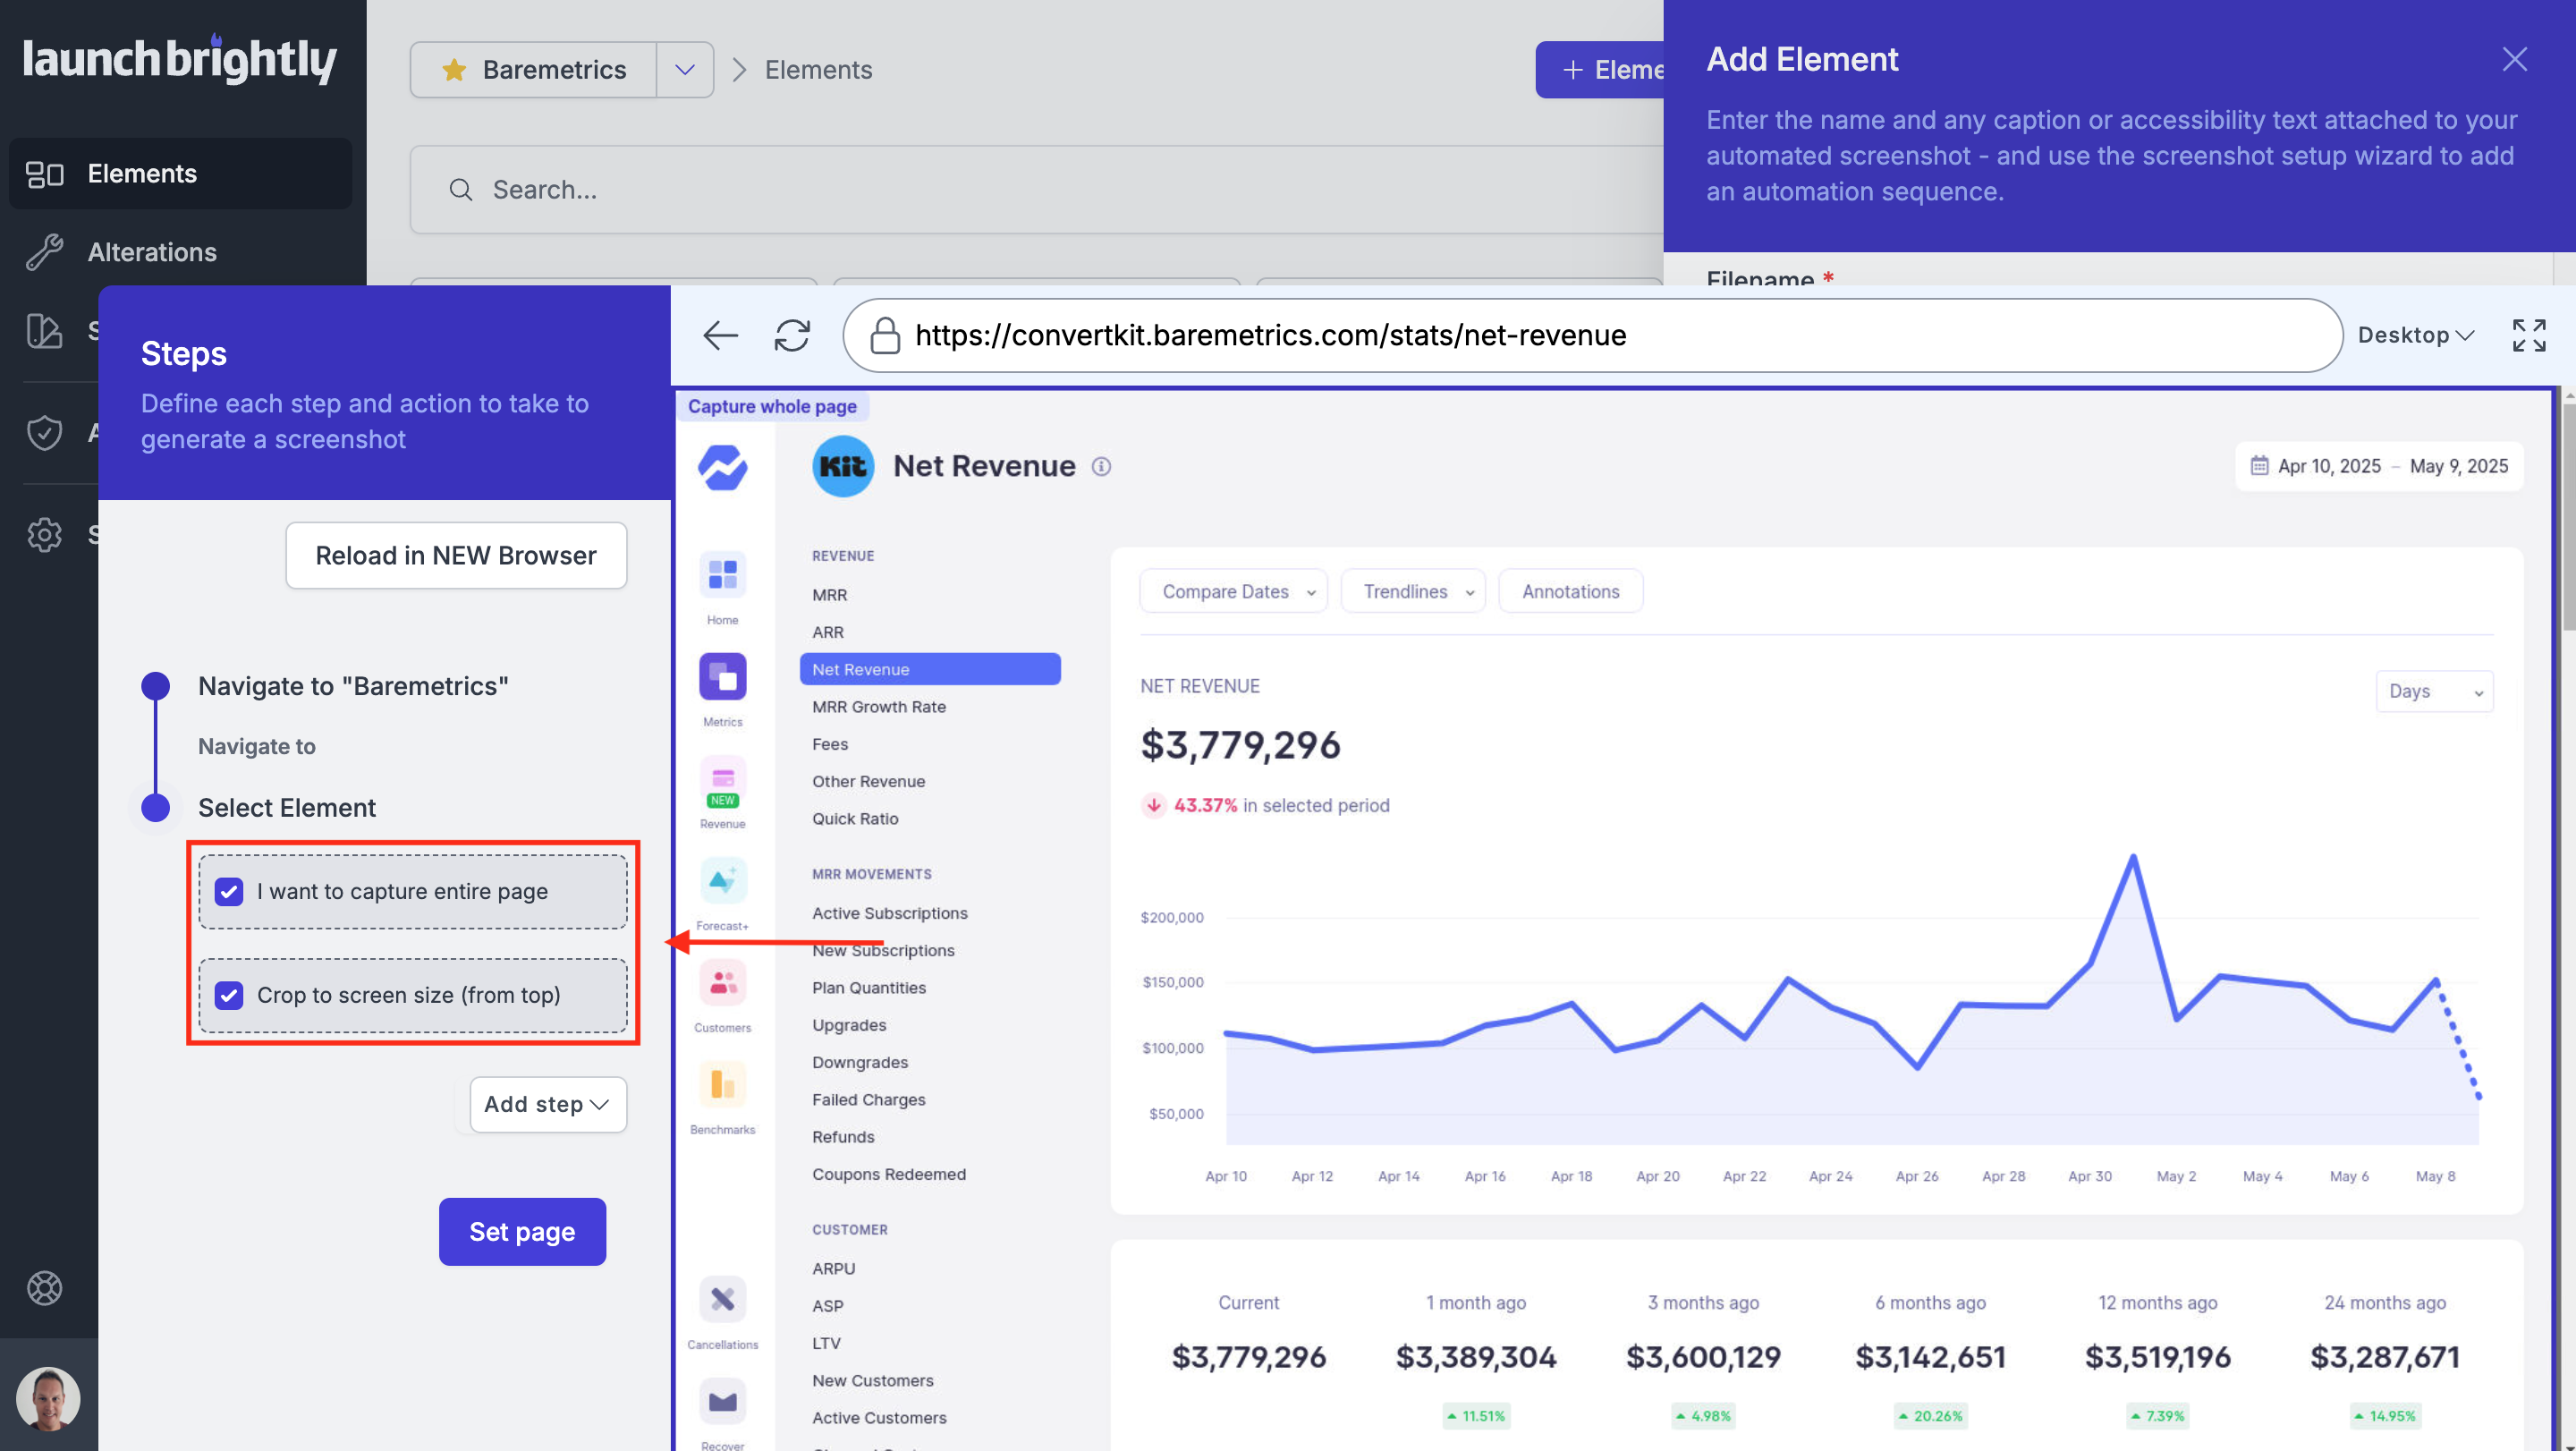Select MRR in Revenue menu
2576x1451 pixels.
click(x=830, y=595)
